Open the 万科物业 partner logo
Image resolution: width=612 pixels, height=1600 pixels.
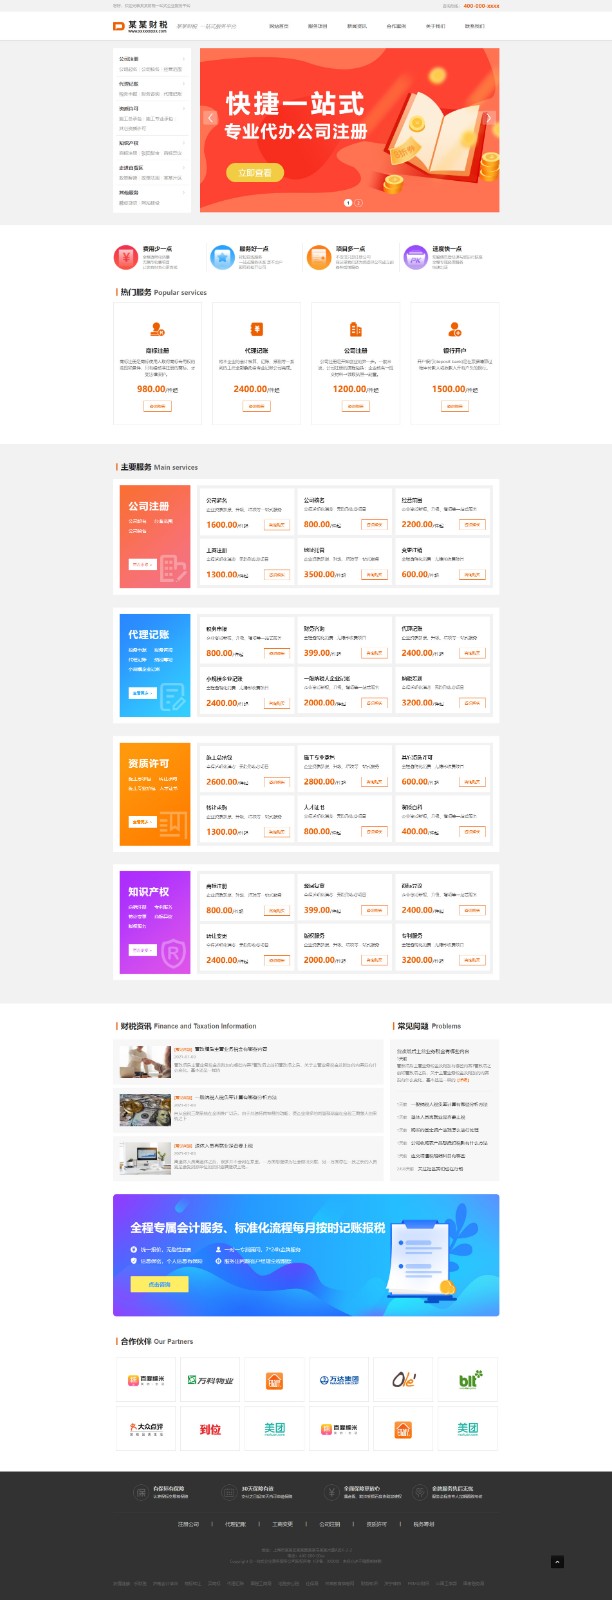coord(210,1380)
